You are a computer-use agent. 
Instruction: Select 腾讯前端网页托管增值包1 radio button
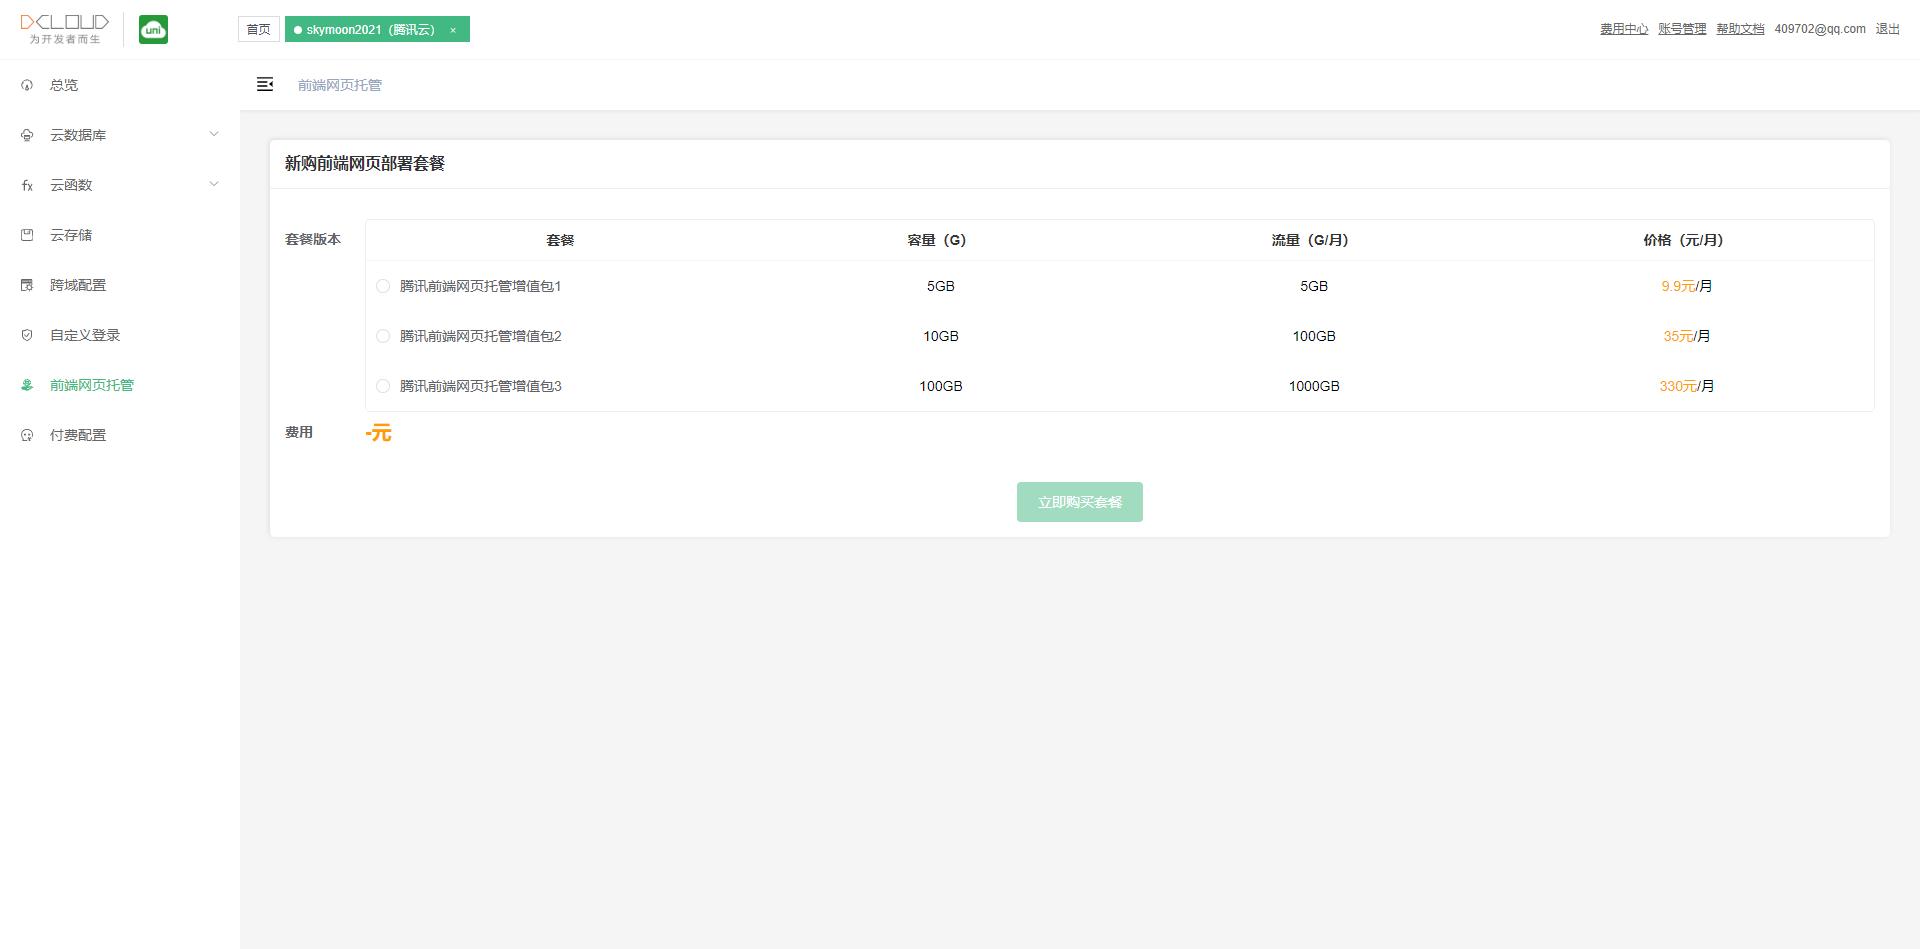click(x=383, y=286)
